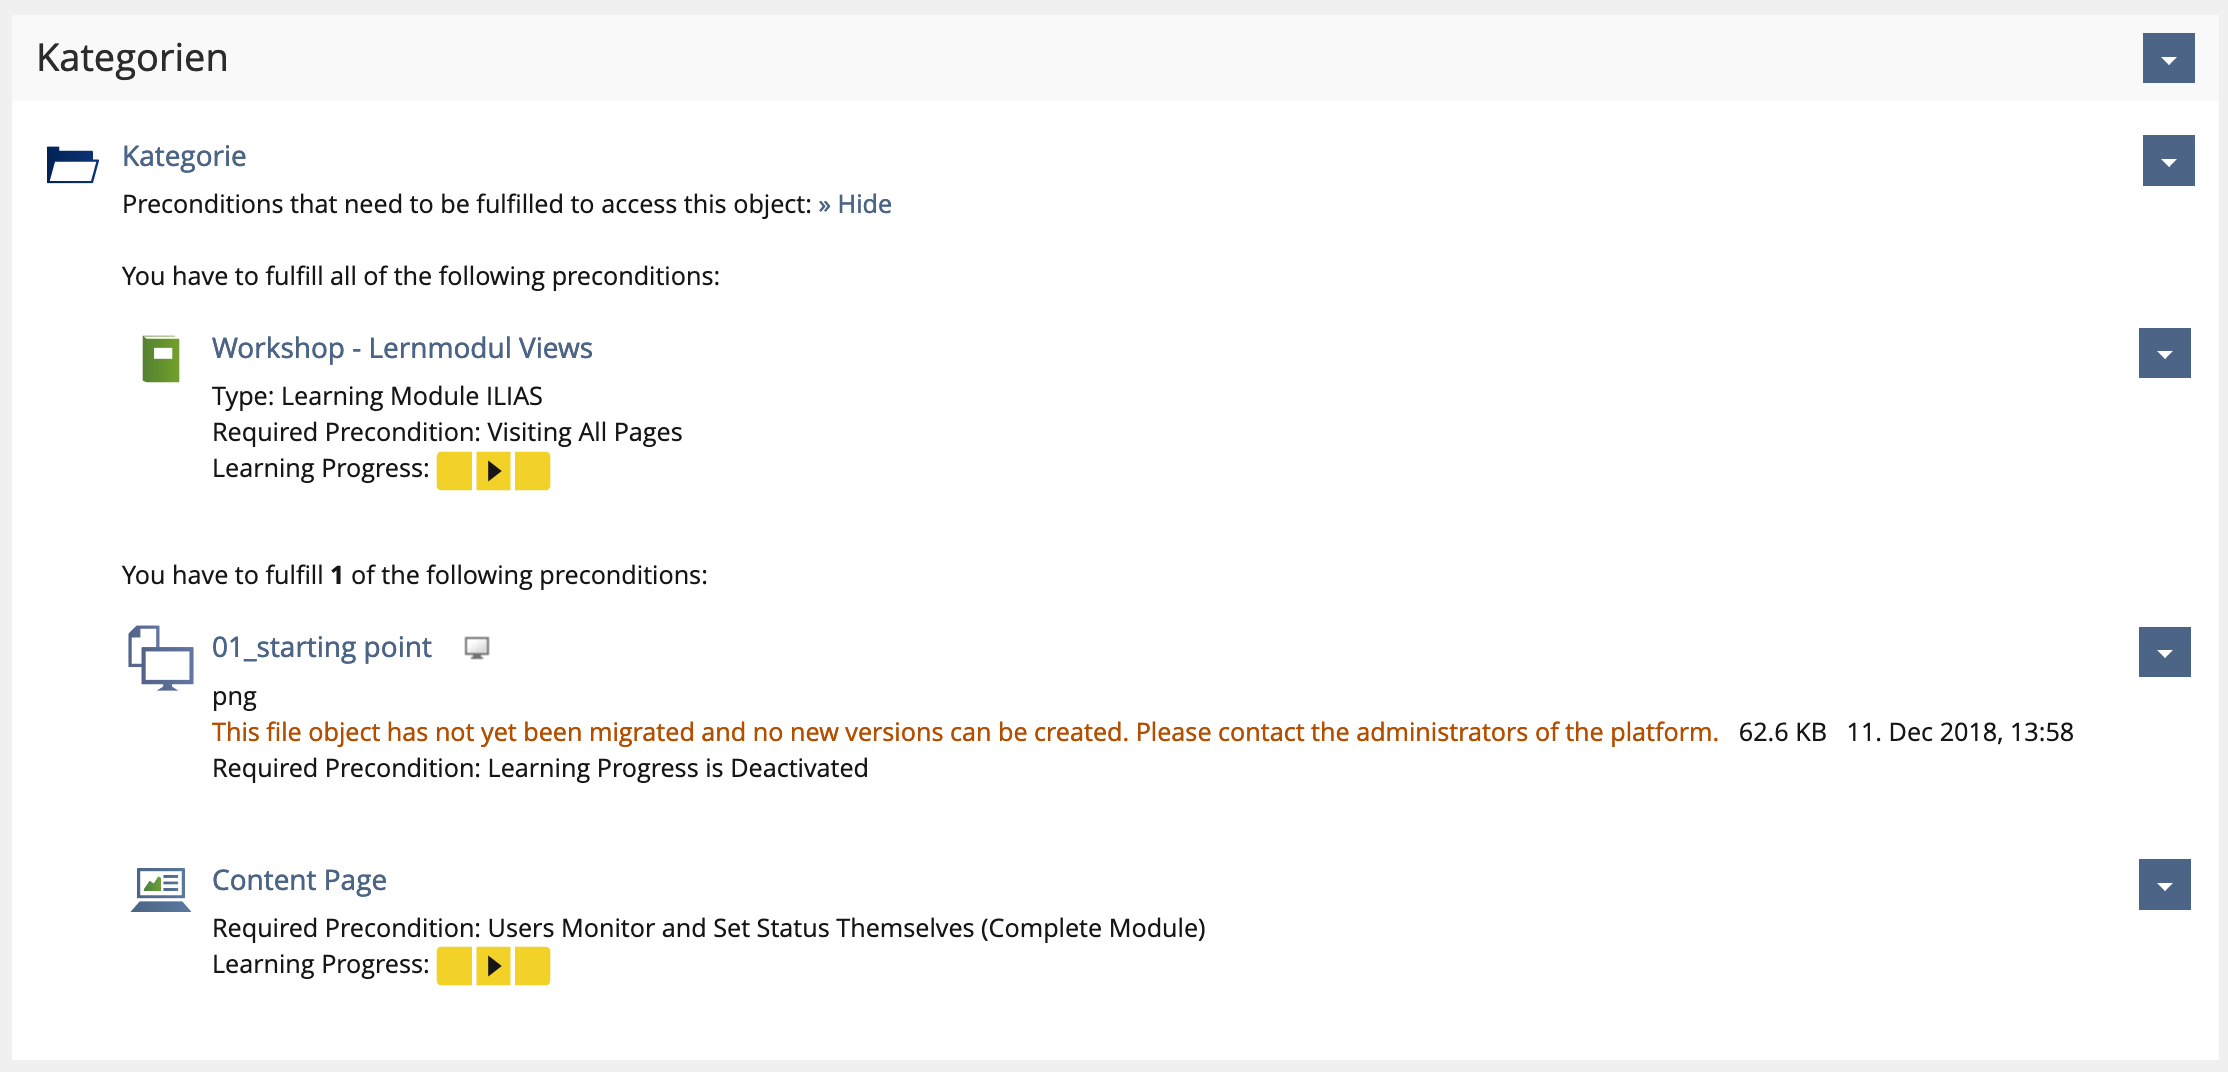
Task: Open the Kategorien header actions dropdown
Action: [x=2168, y=58]
